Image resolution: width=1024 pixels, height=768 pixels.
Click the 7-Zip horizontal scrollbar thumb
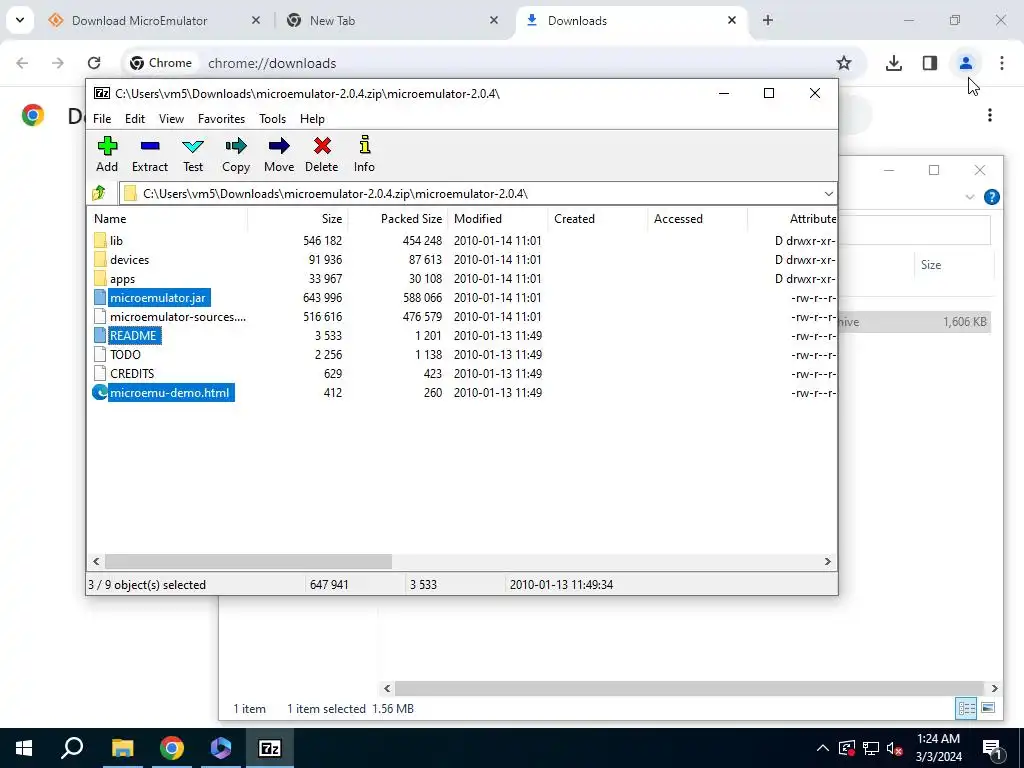point(248,562)
